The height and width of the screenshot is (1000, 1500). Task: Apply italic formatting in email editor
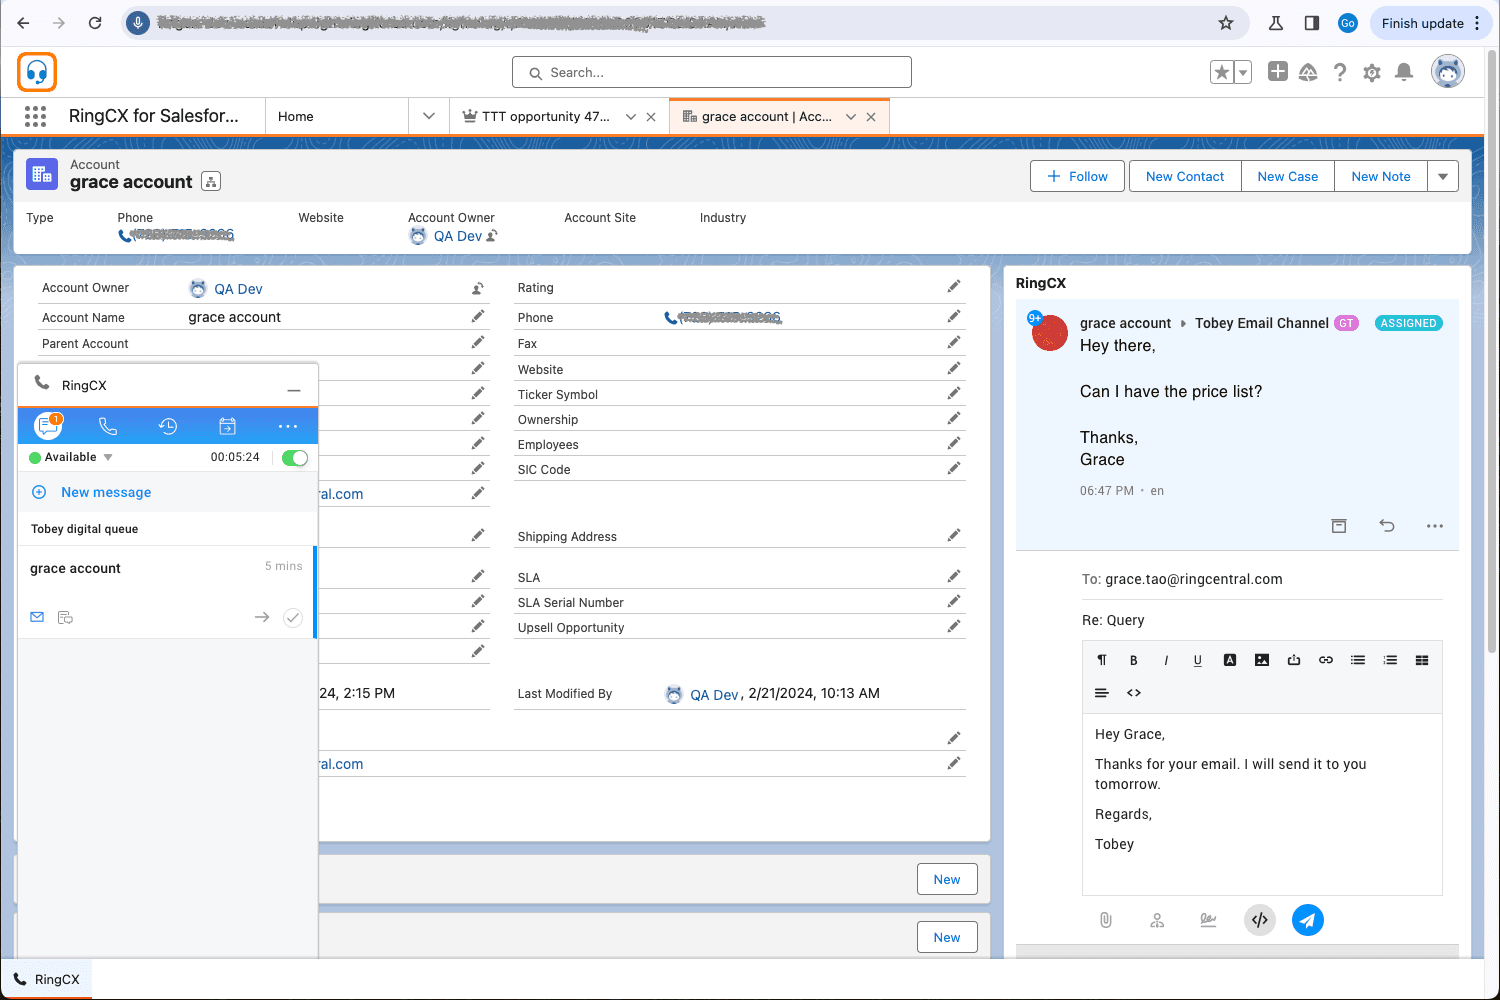coord(1166,660)
